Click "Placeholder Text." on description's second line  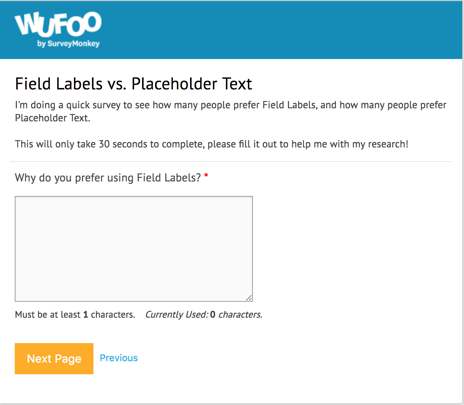pyautogui.click(x=53, y=118)
